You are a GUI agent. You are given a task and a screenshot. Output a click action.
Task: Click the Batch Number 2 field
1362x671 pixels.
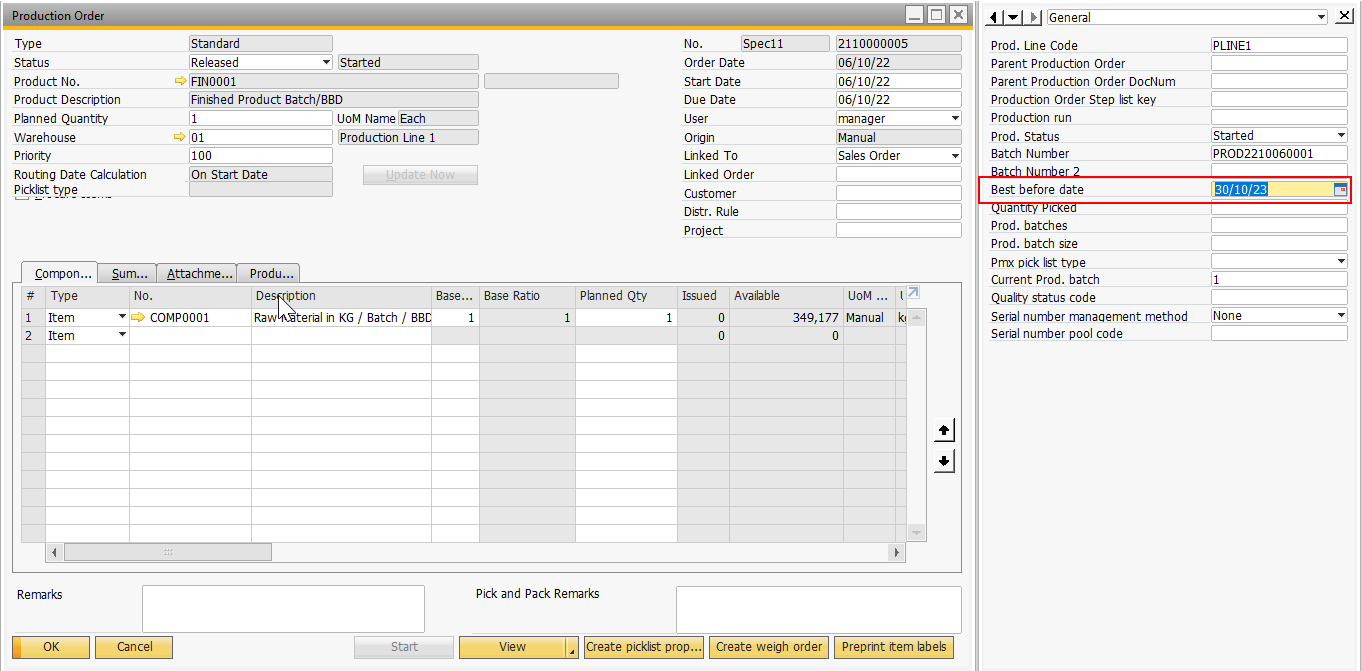click(x=1279, y=171)
